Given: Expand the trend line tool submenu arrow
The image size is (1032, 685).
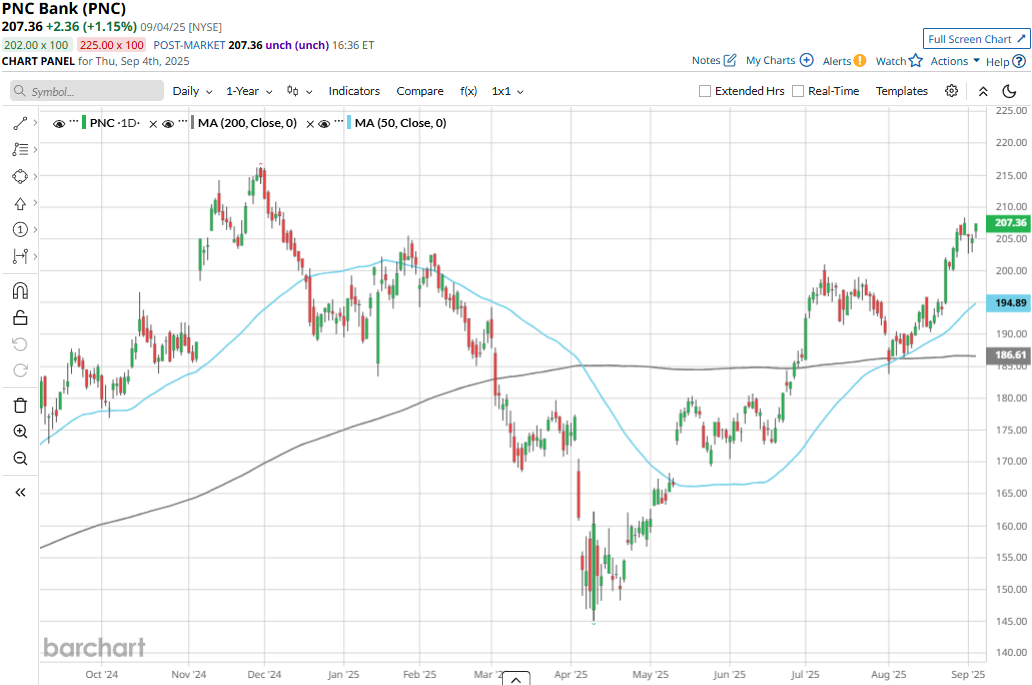Looking at the screenshot, I should [x=35, y=122].
